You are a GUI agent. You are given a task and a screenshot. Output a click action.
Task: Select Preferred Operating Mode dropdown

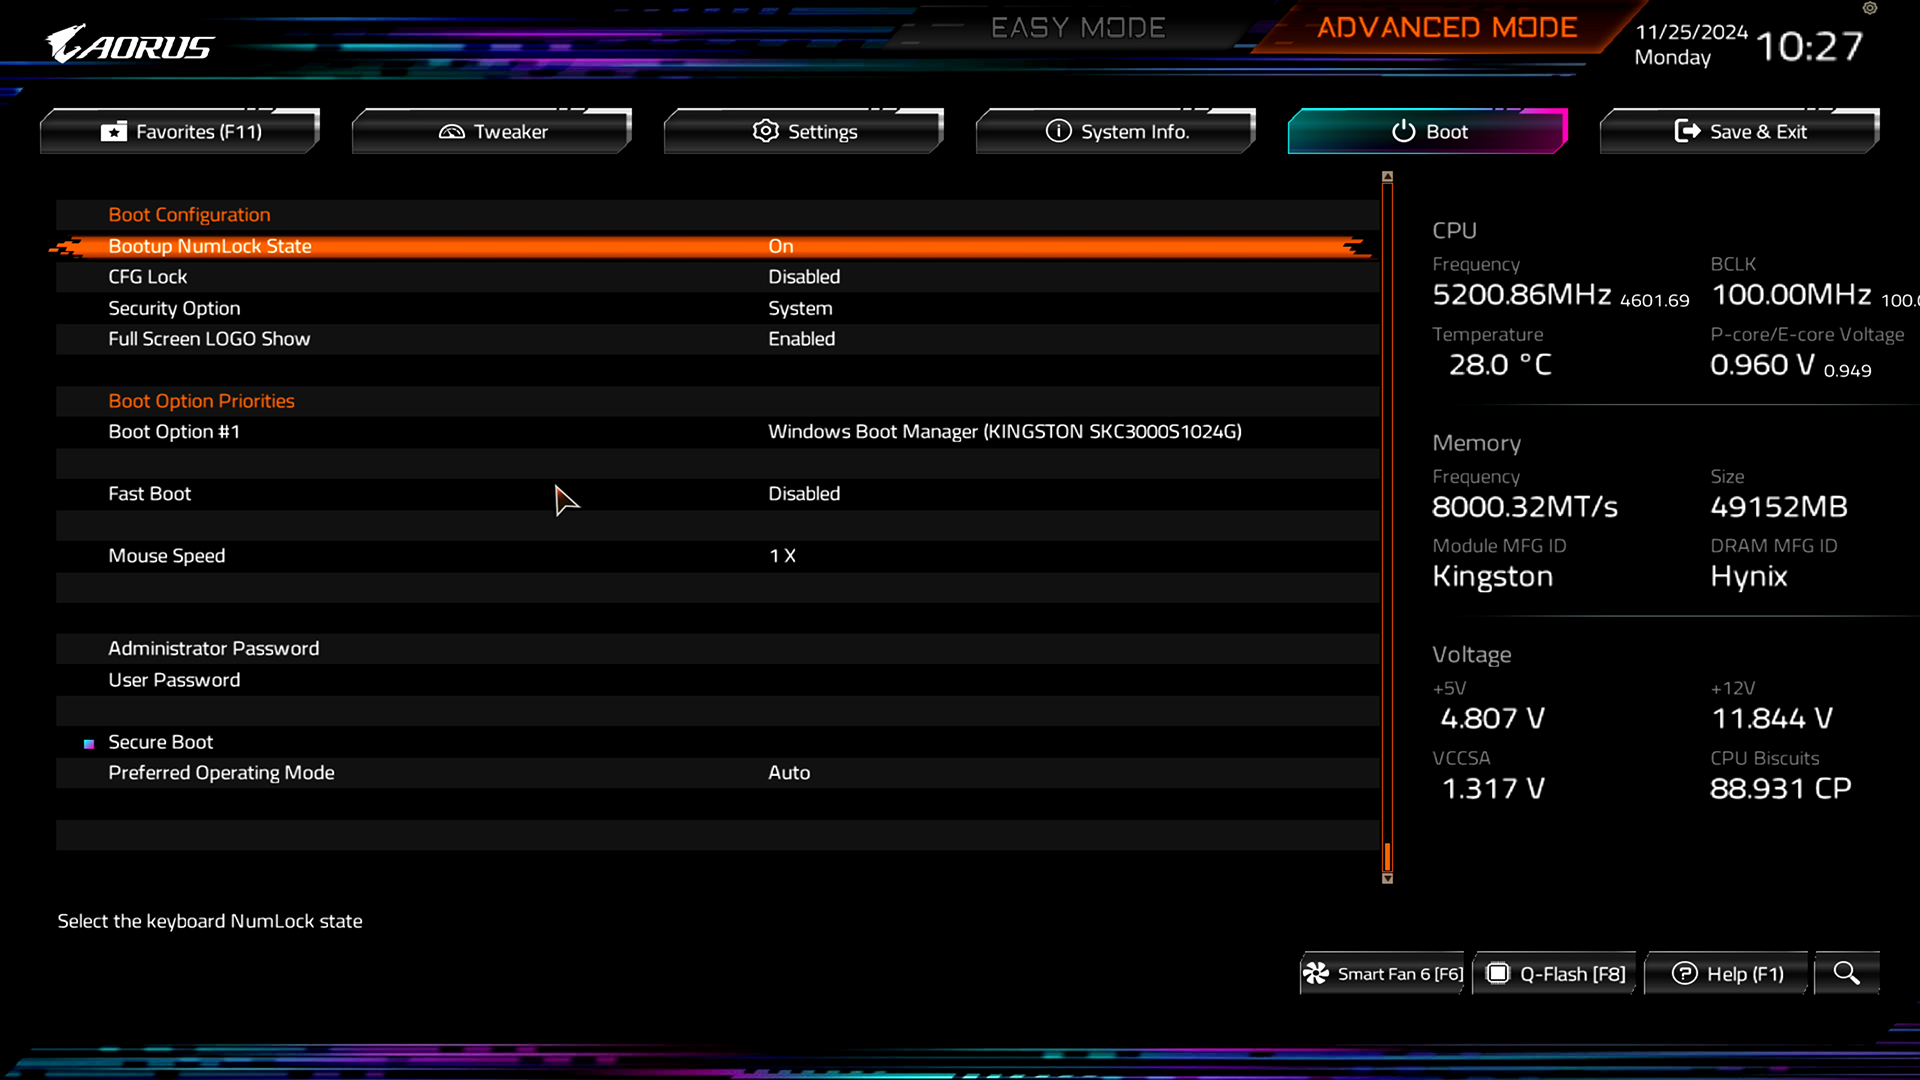click(789, 771)
